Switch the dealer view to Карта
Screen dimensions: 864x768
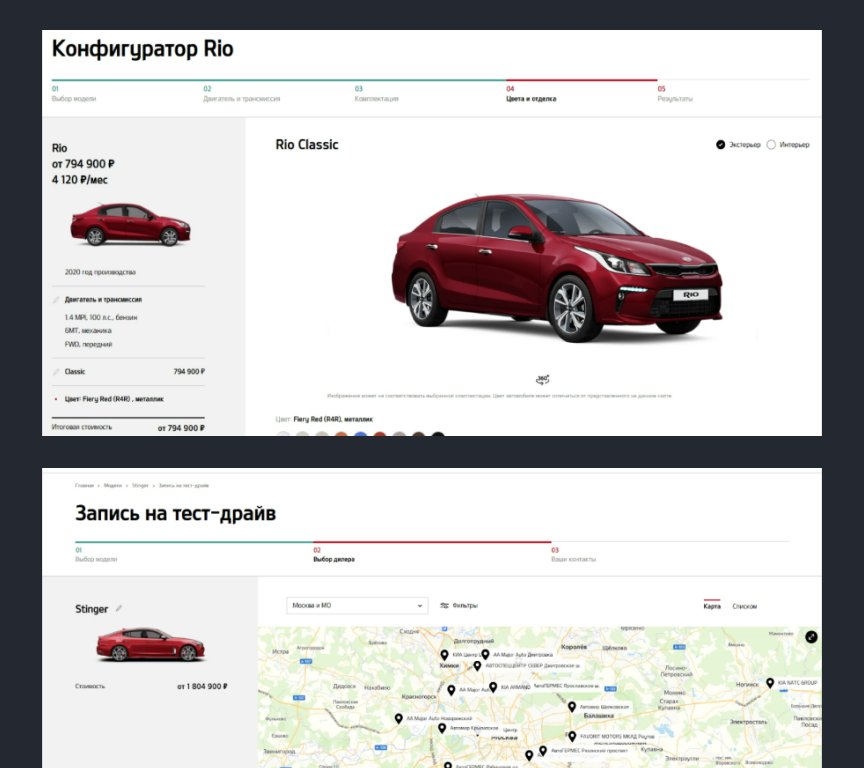[x=711, y=606]
